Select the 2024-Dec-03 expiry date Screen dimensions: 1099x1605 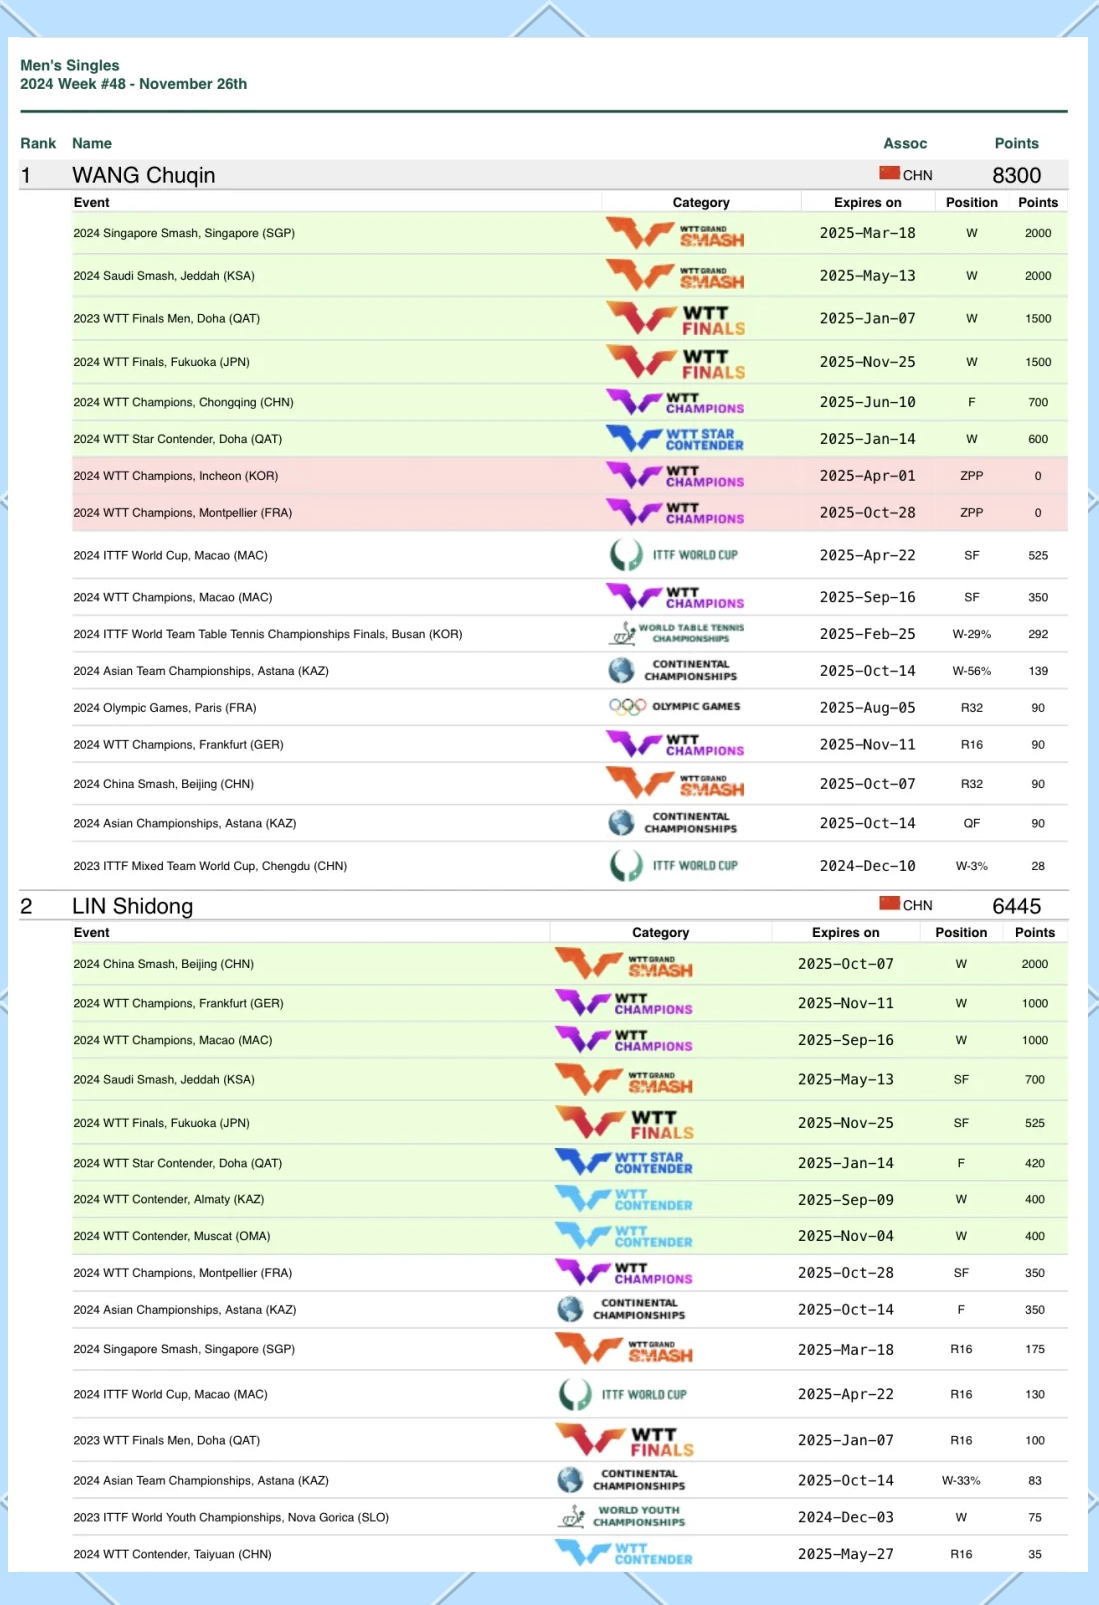(845, 1517)
